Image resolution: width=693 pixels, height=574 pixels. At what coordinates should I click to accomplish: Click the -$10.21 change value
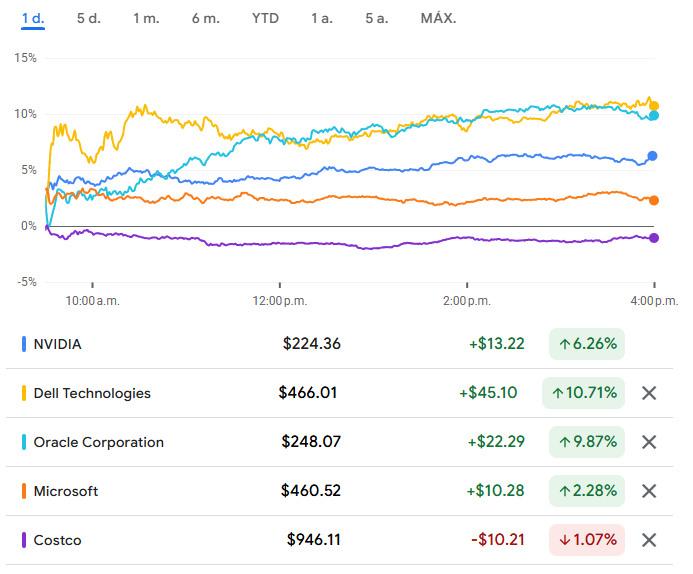498,540
